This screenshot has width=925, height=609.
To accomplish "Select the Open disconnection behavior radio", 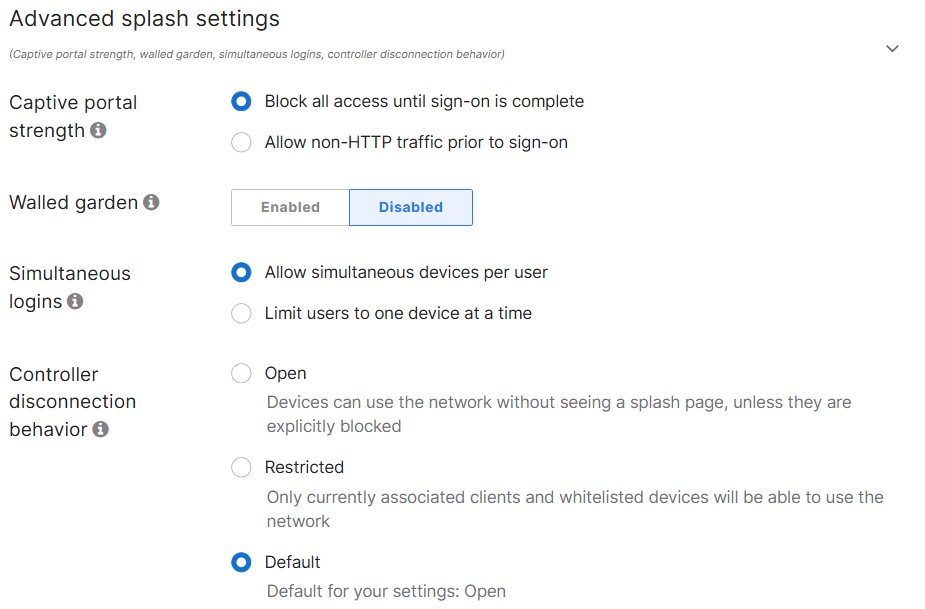I will tap(241, 373).
